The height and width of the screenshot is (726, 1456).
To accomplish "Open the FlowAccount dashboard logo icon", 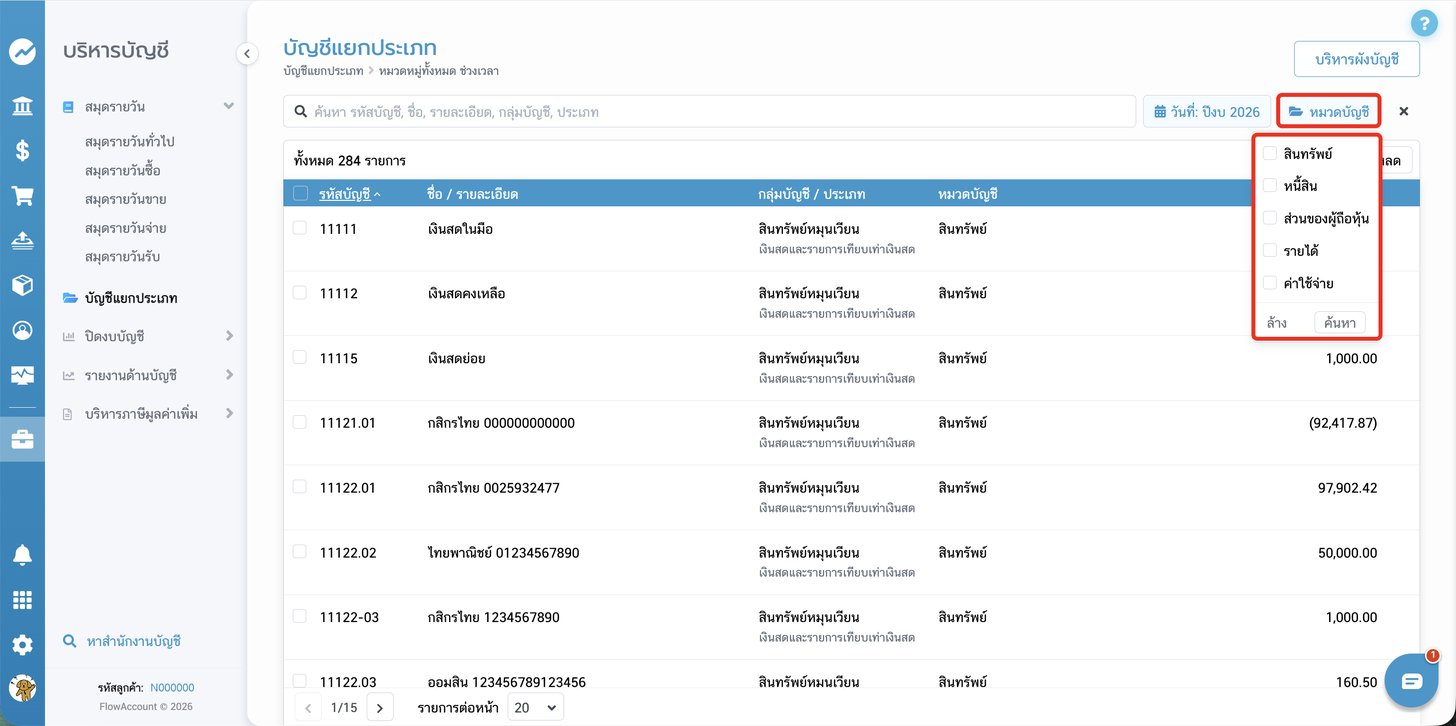I will (22, 52).
